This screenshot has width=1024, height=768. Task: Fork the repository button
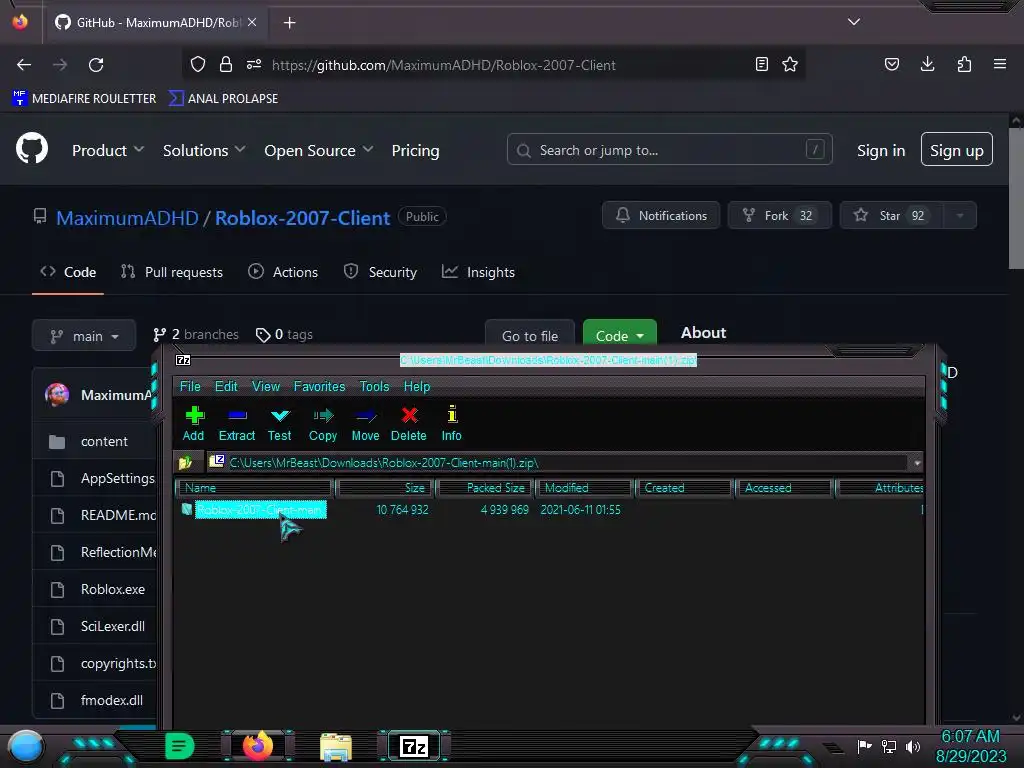click(x=780, y=216)
